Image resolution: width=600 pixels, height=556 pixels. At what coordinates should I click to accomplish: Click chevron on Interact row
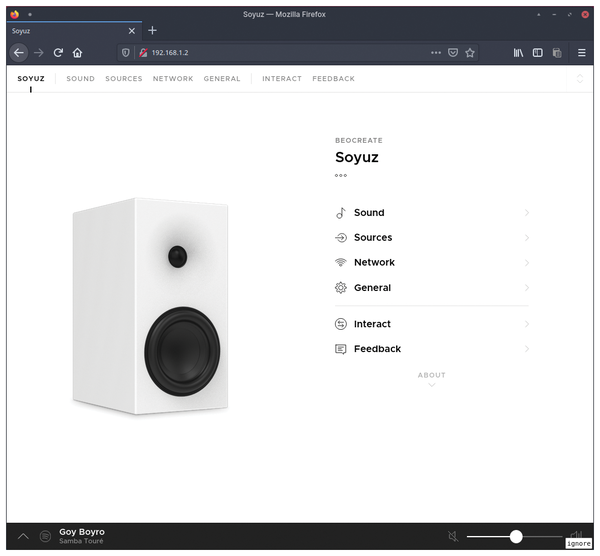(x=527, y=324)
